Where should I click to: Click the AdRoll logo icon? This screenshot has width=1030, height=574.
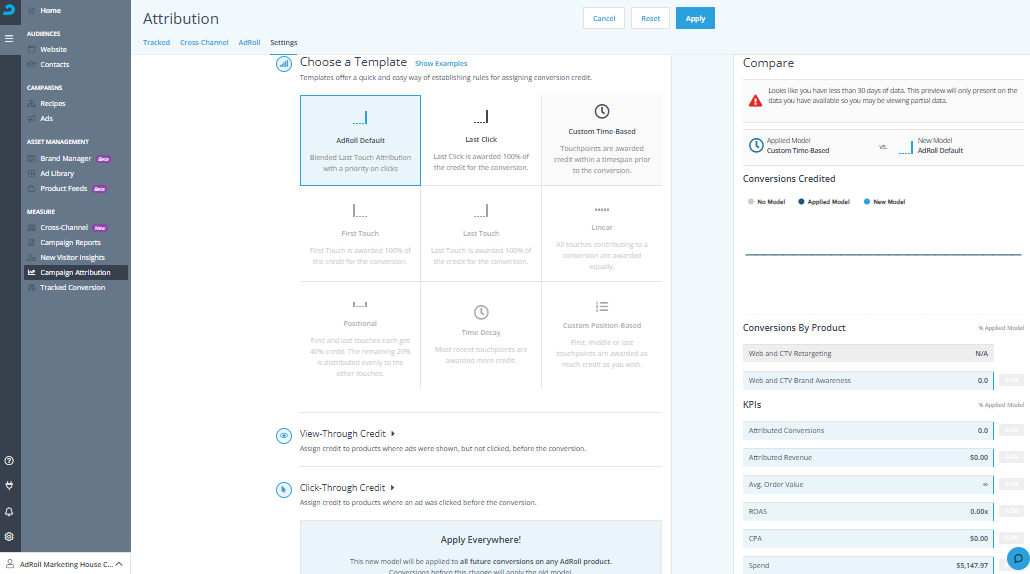[9, 9]
